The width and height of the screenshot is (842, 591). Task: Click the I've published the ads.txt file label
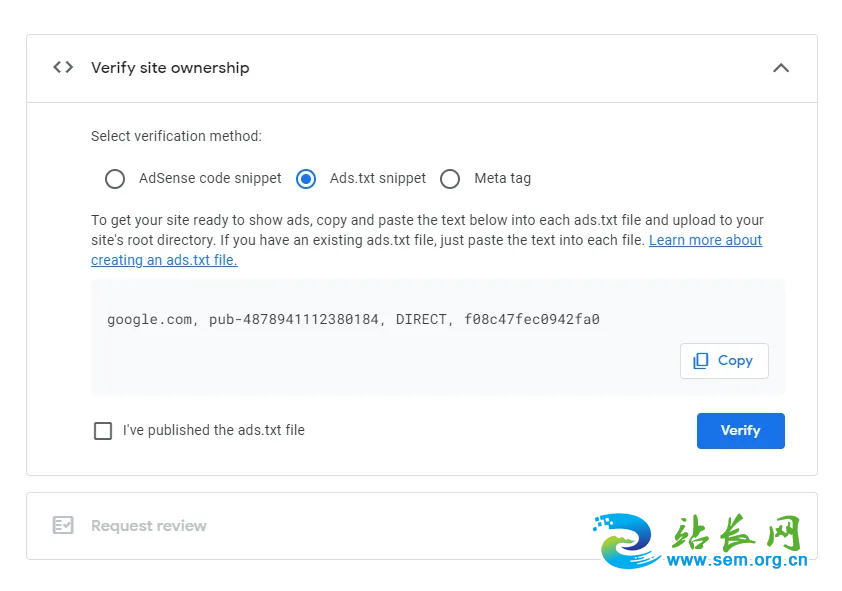coord(214,430)
